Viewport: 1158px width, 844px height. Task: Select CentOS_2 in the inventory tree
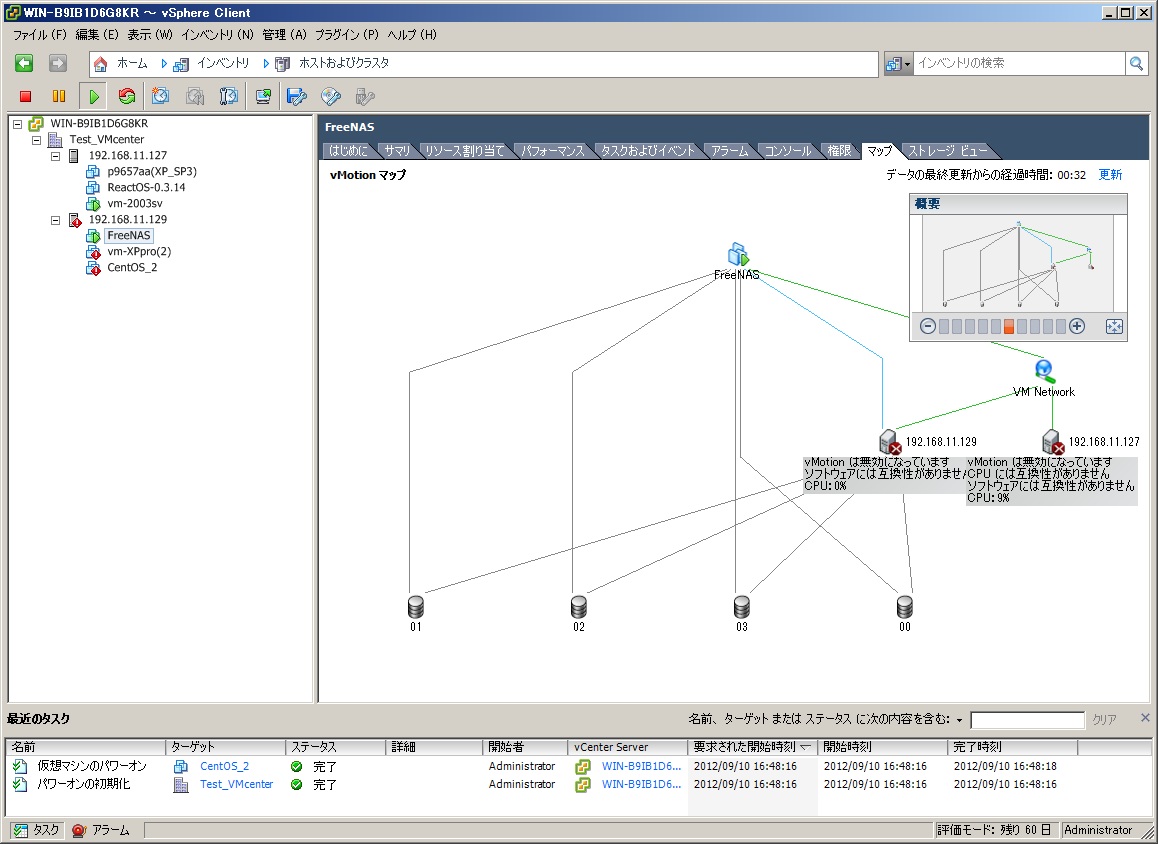coord(131,268)
